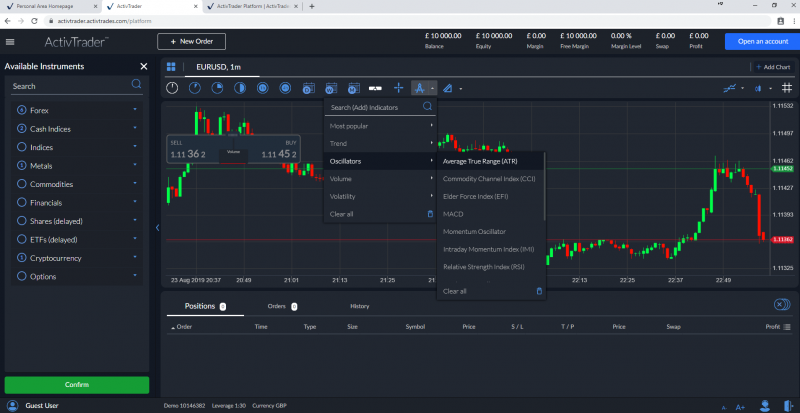Click the chart lines display icon
Viewport: 800px width, 413px height.
tap(730, 88)
